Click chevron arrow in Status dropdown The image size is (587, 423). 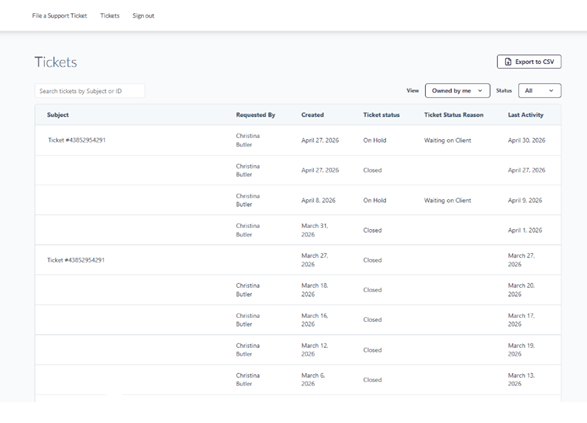551,91
